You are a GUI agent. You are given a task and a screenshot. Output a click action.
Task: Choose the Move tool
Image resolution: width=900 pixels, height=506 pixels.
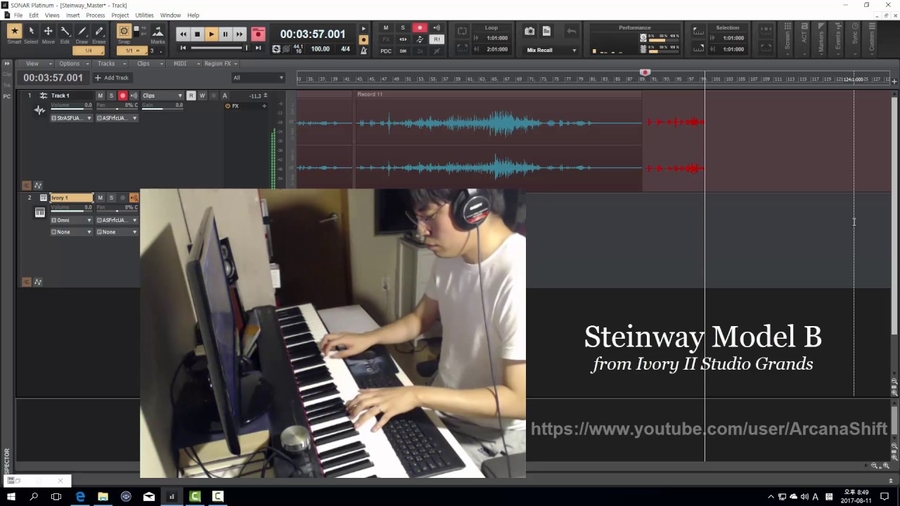tap(48, 32)
